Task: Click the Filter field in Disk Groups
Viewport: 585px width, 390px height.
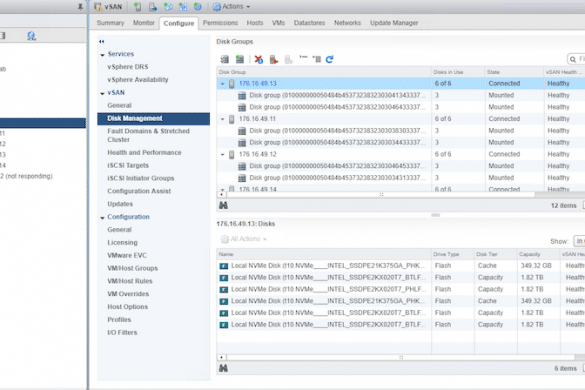Action: point(576,59)
